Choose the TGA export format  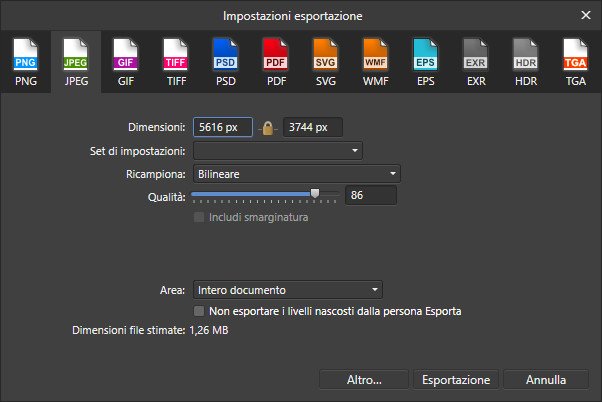click(576, 62)
